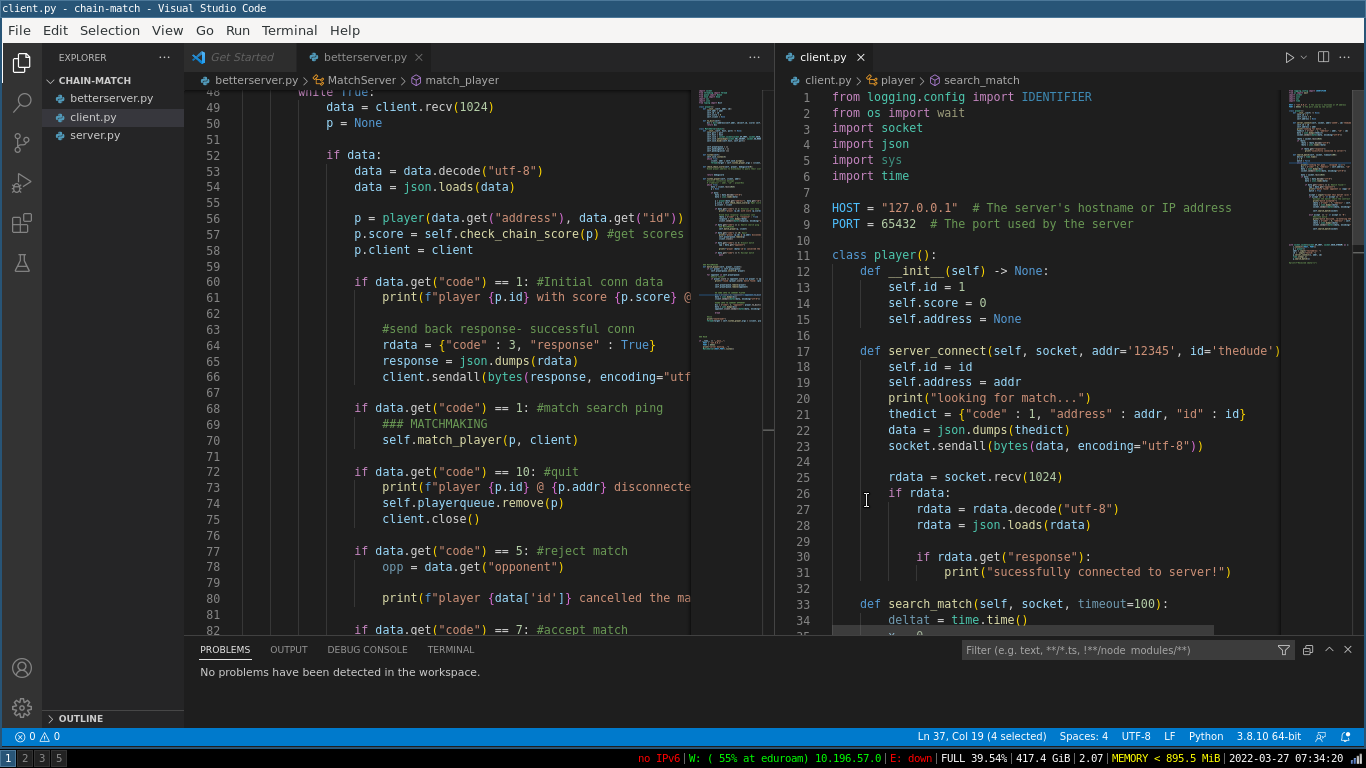1366x768 pixels.
Task: Open the Source Control view
Action: click(x=21, y=143)
